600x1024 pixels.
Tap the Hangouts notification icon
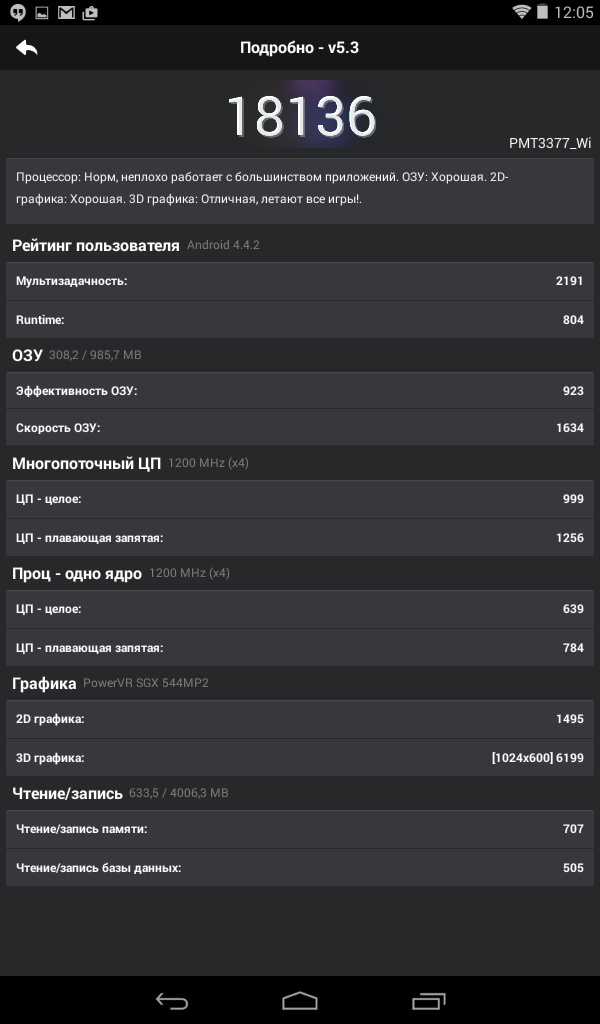point(16,13)
